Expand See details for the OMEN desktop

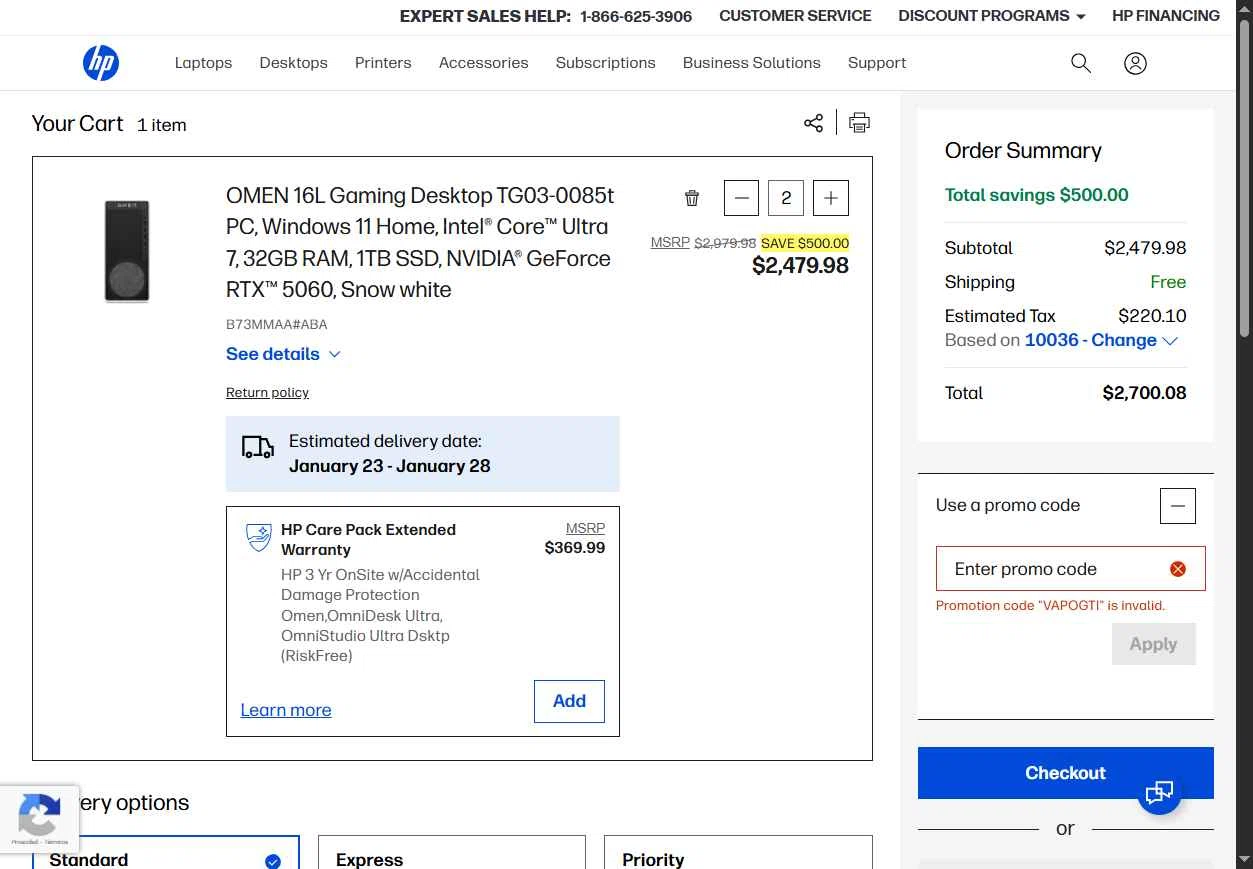[284, 354]
